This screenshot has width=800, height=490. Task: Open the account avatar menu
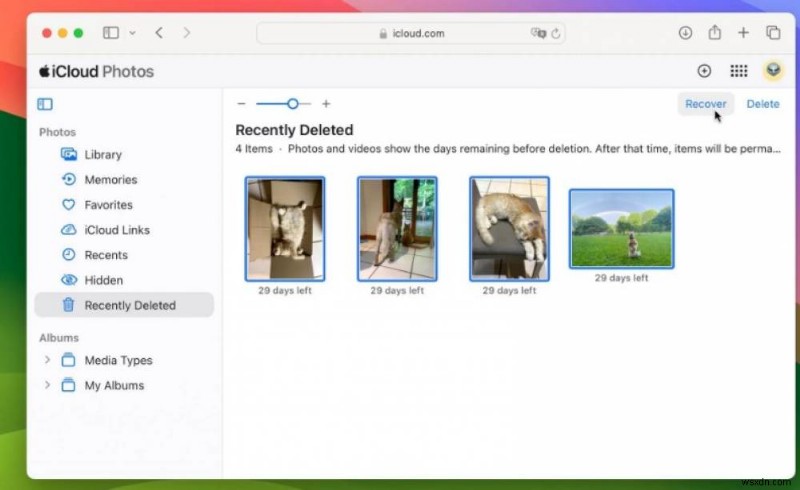[x=773, y=70]
